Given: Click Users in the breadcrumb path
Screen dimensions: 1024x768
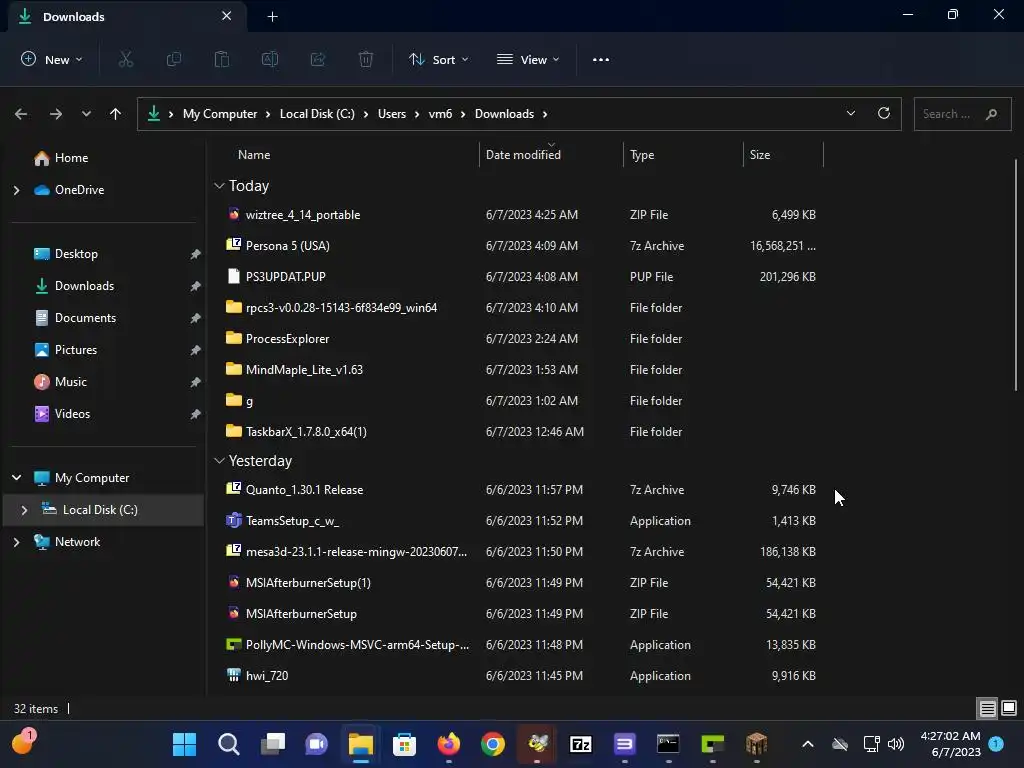Looking at the screenshot, I should click(x=392, y=114).
